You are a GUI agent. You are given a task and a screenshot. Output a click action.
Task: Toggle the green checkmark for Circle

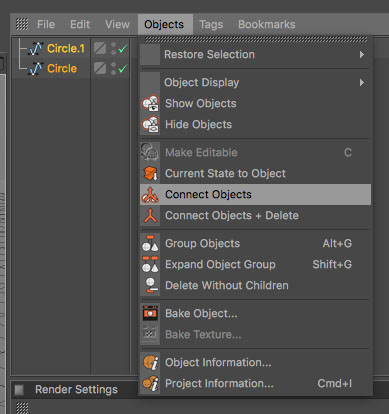[x=123, y=69]
